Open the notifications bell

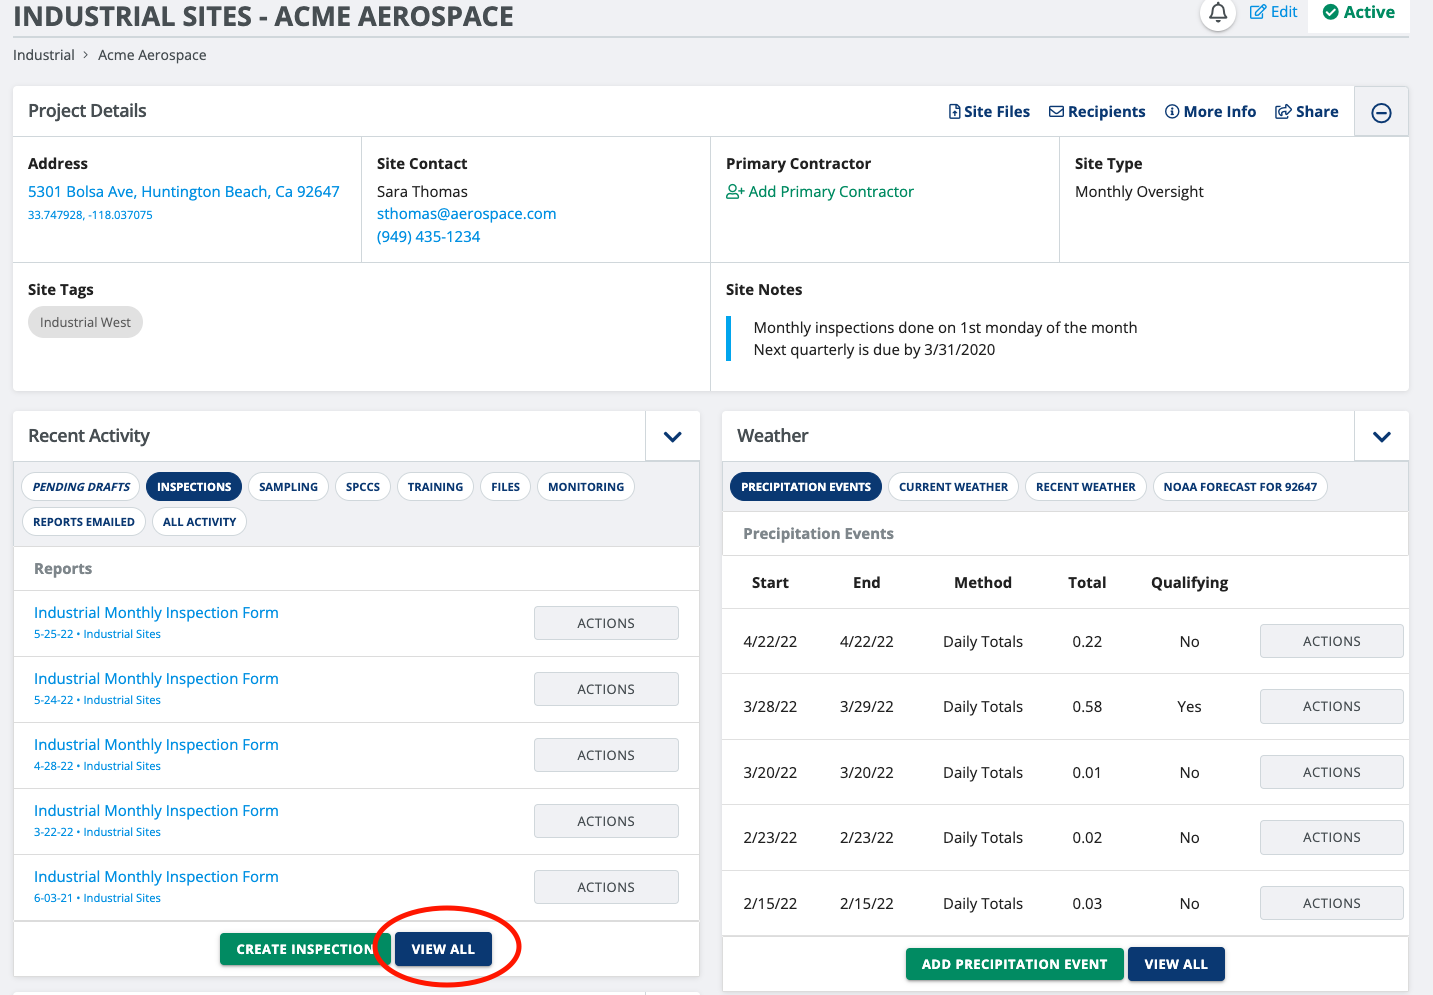click(1217, 13)
